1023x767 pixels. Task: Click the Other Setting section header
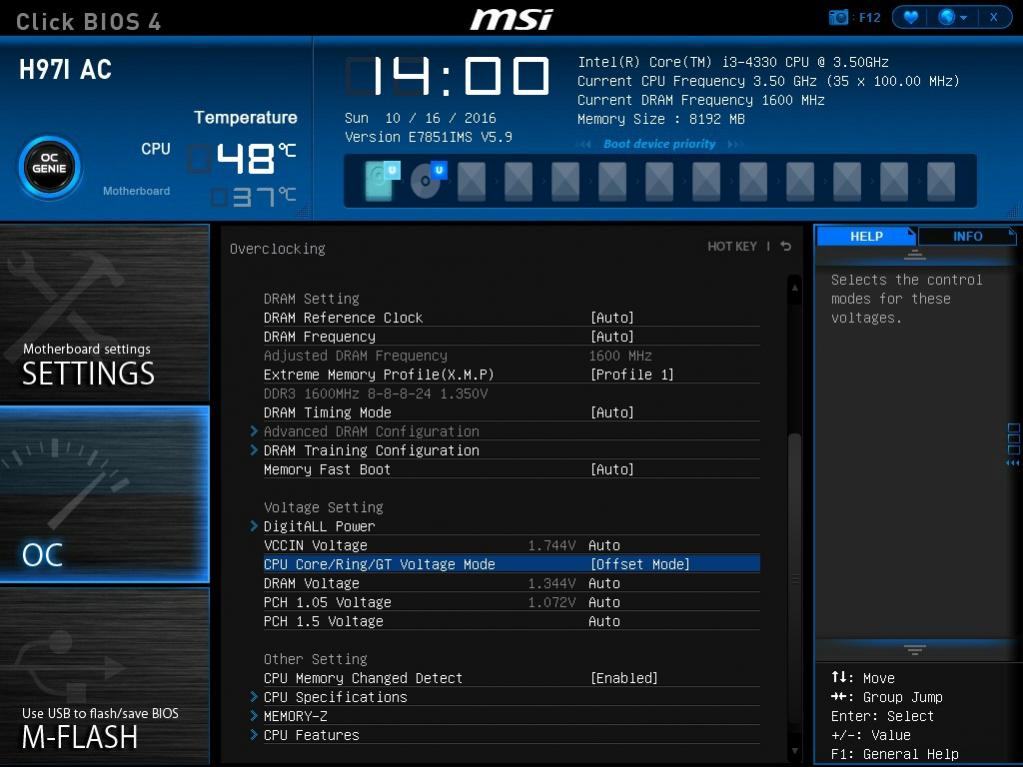pos(316,659)
